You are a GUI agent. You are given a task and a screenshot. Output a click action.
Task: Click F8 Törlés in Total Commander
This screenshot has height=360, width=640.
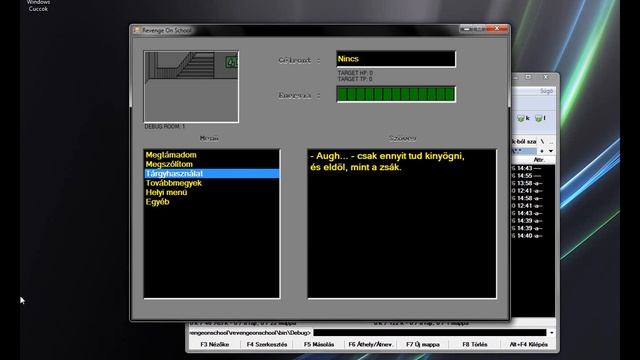click(475, 344)
